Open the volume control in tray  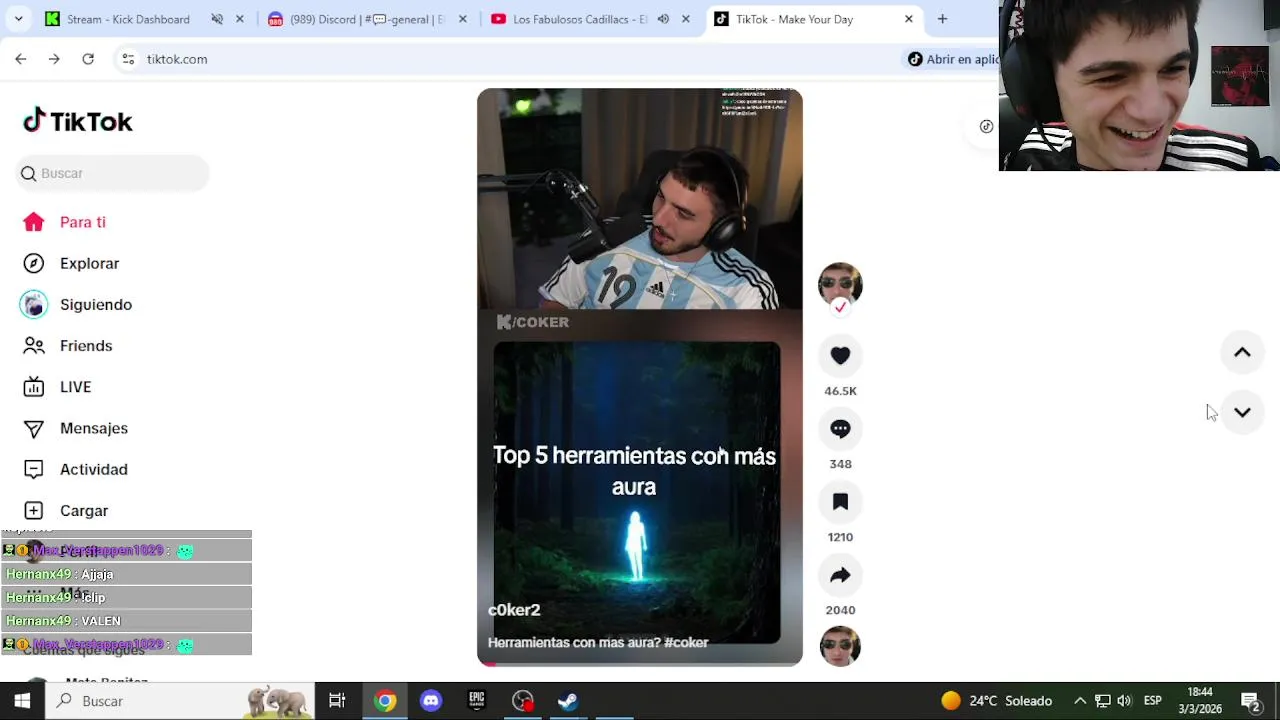[1124, 701]
